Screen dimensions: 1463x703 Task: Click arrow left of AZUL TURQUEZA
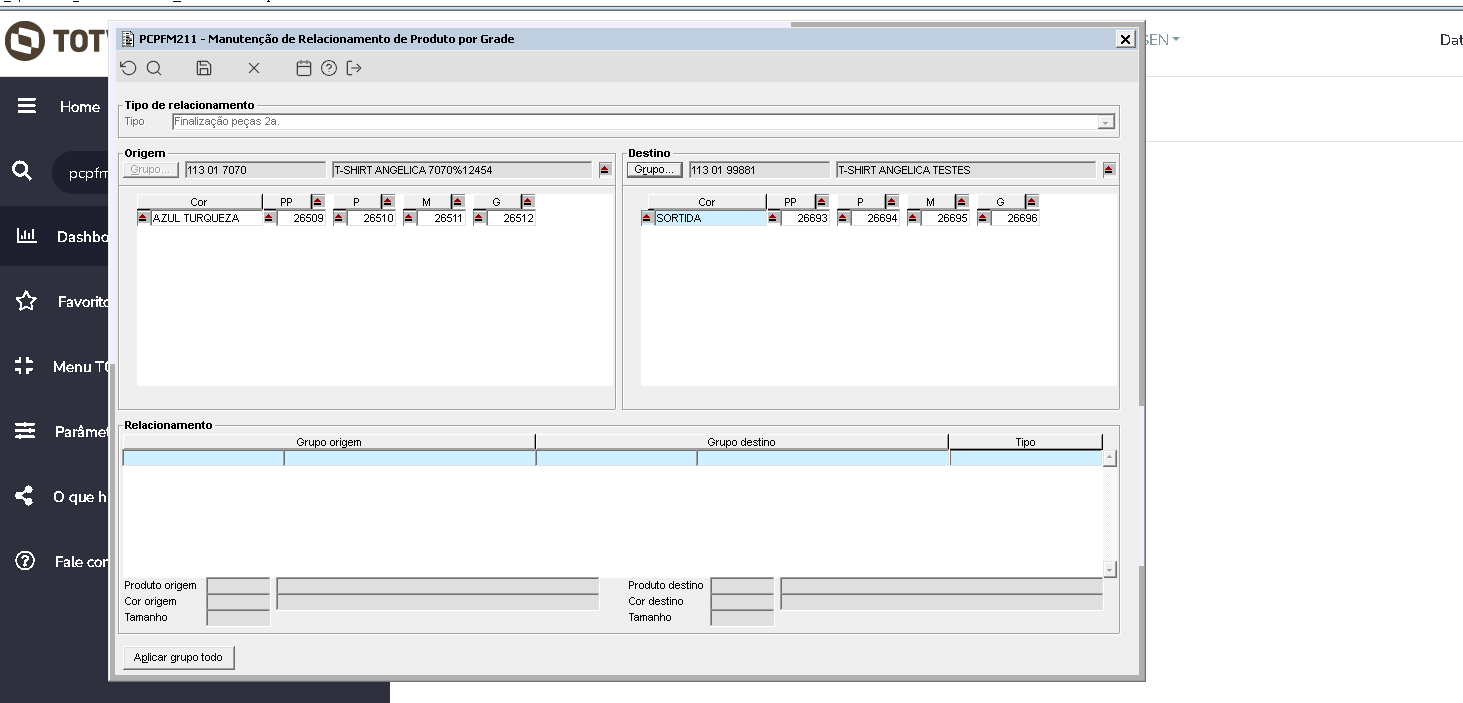[143, 218]
